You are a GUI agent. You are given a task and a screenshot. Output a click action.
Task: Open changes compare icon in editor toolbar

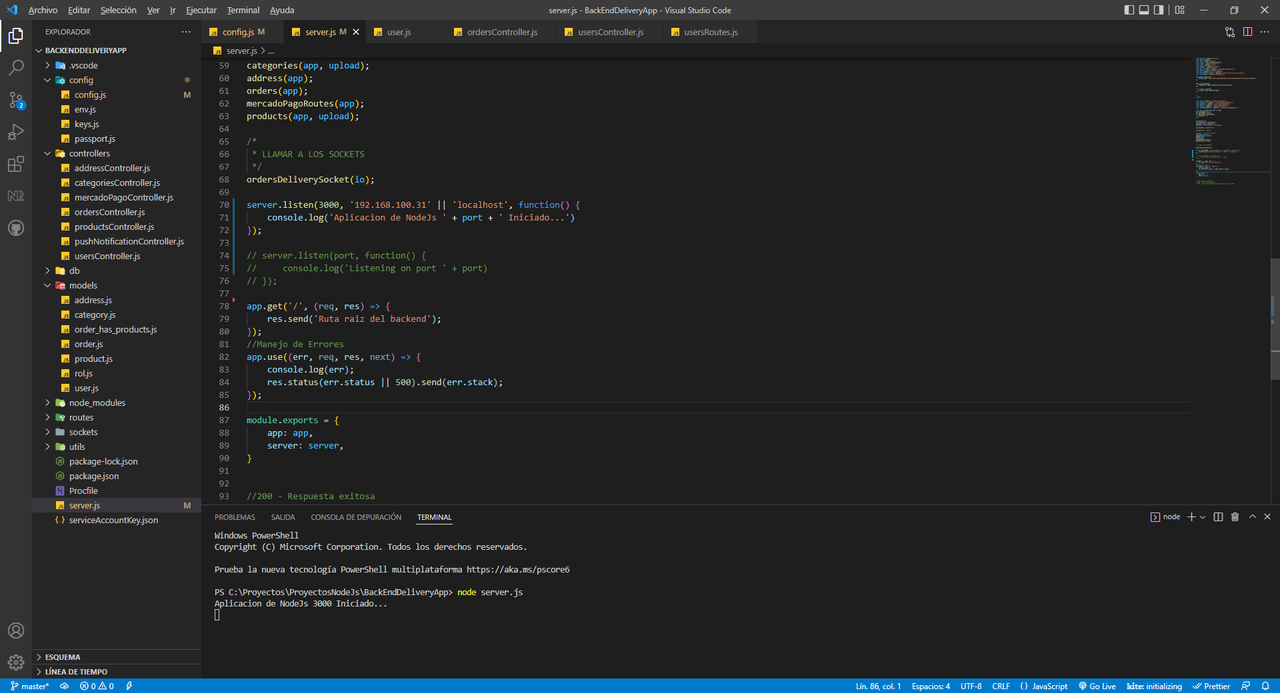pyautogui.click(x=1230, y=32)
